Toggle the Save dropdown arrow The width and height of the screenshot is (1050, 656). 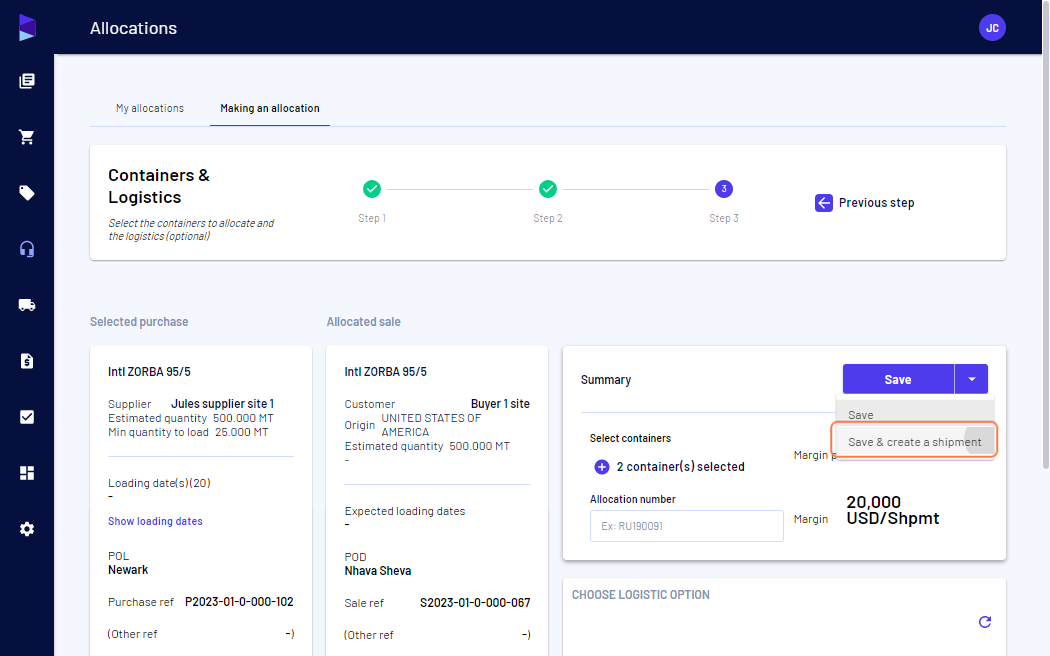point(971,380)
